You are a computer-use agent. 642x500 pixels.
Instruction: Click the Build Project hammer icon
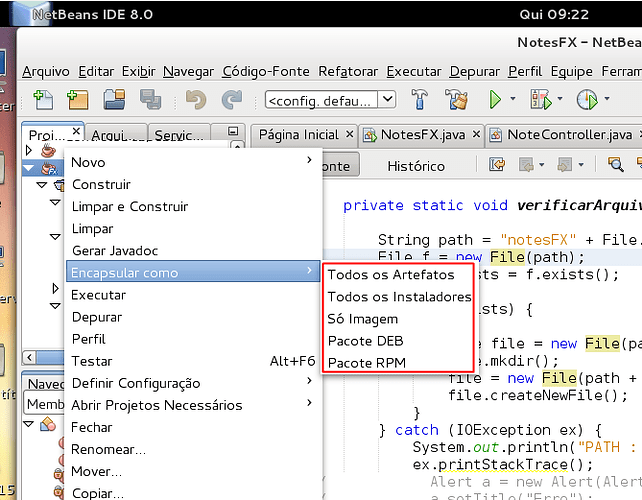(x=419, y=100)
